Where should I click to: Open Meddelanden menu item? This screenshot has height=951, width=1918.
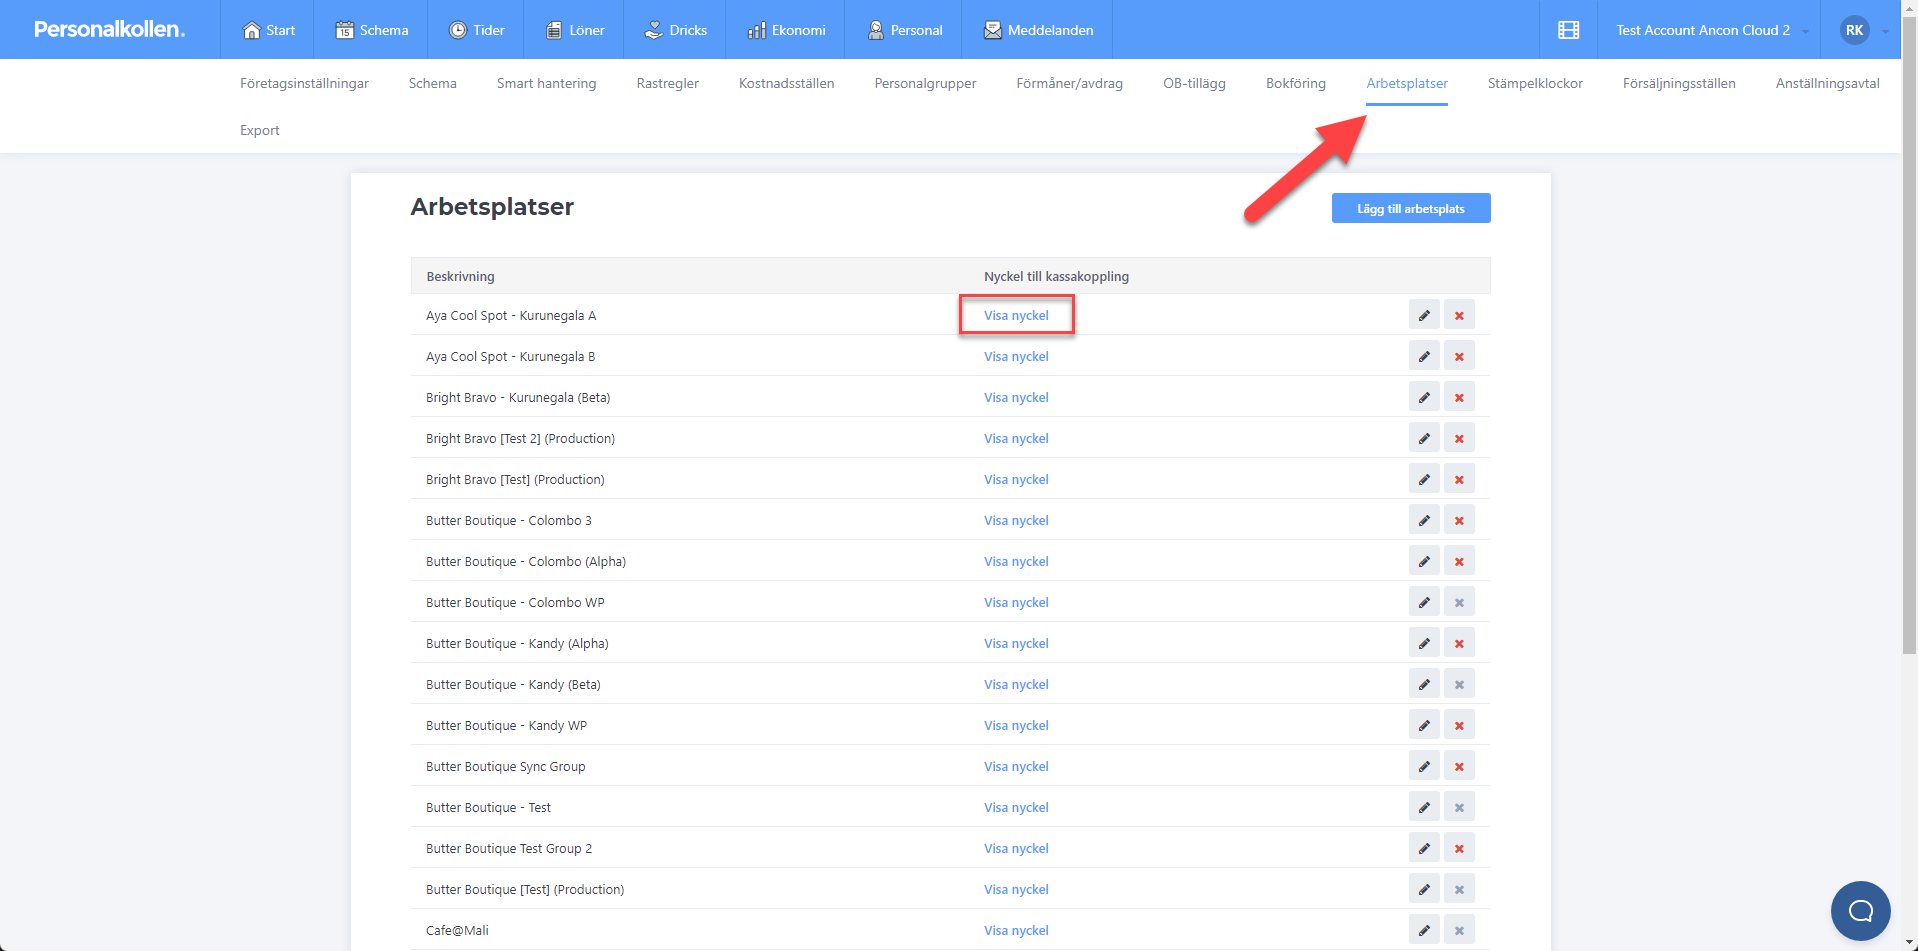[x=1038, y=30]
